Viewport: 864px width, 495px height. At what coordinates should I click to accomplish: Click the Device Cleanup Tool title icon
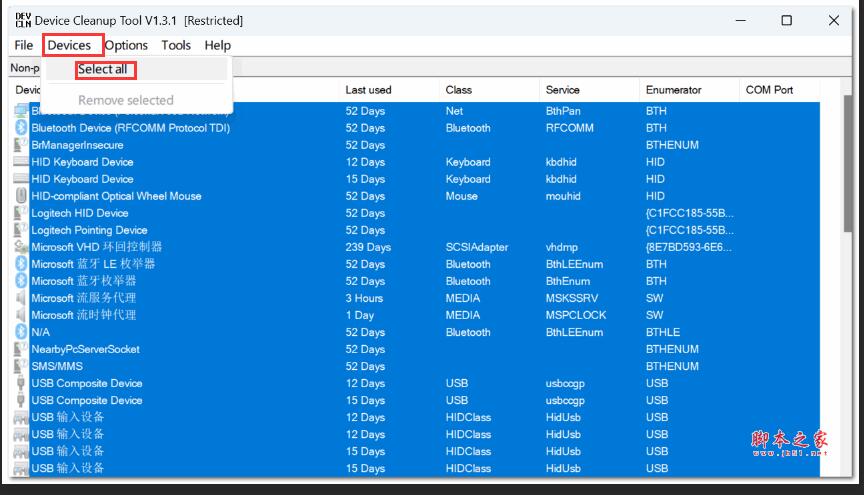[x=23, y=20]
